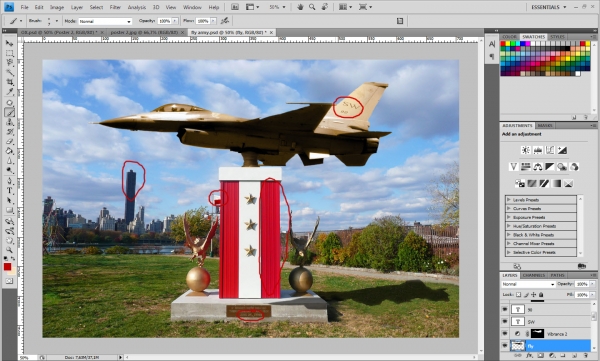Select the Pen tool
This screenshot has width=600, height=361.
[x=10, y=181]
